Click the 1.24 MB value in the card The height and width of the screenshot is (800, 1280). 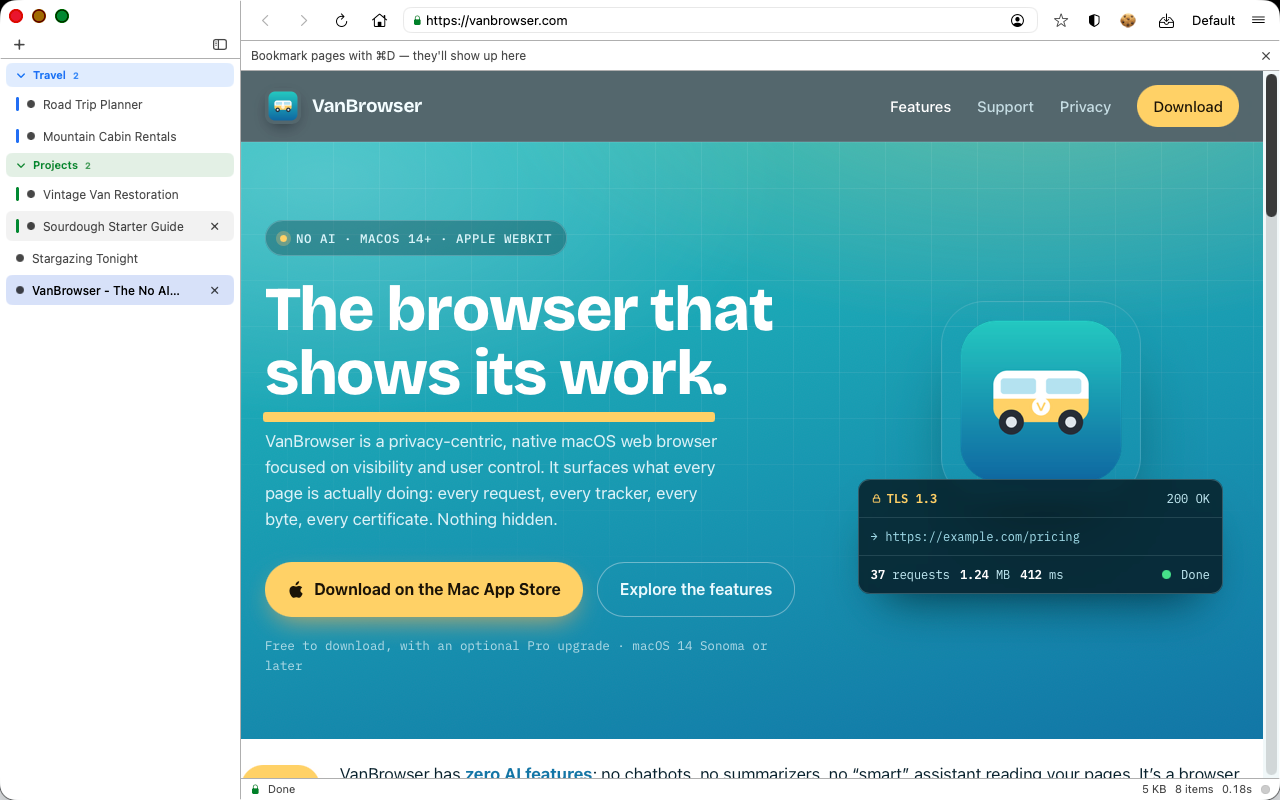click(x=985, y=575)
